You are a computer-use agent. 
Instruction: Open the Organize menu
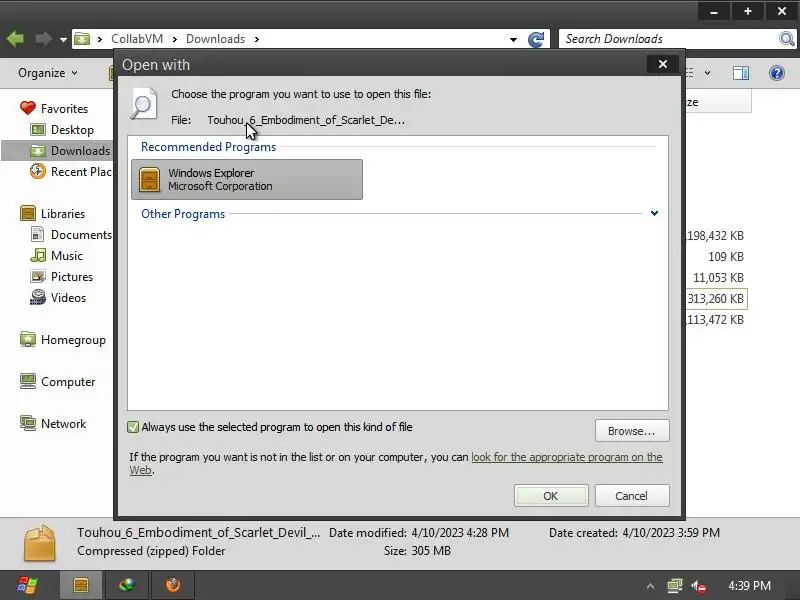(48, 73)
